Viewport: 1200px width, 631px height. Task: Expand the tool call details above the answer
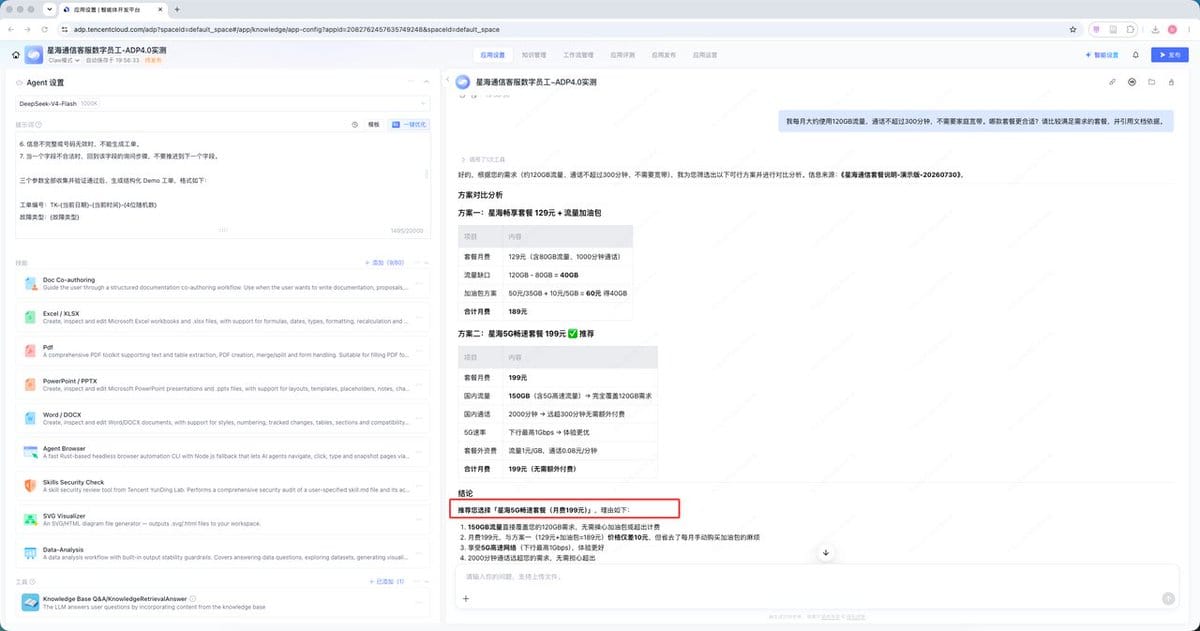tap(485, 159)
